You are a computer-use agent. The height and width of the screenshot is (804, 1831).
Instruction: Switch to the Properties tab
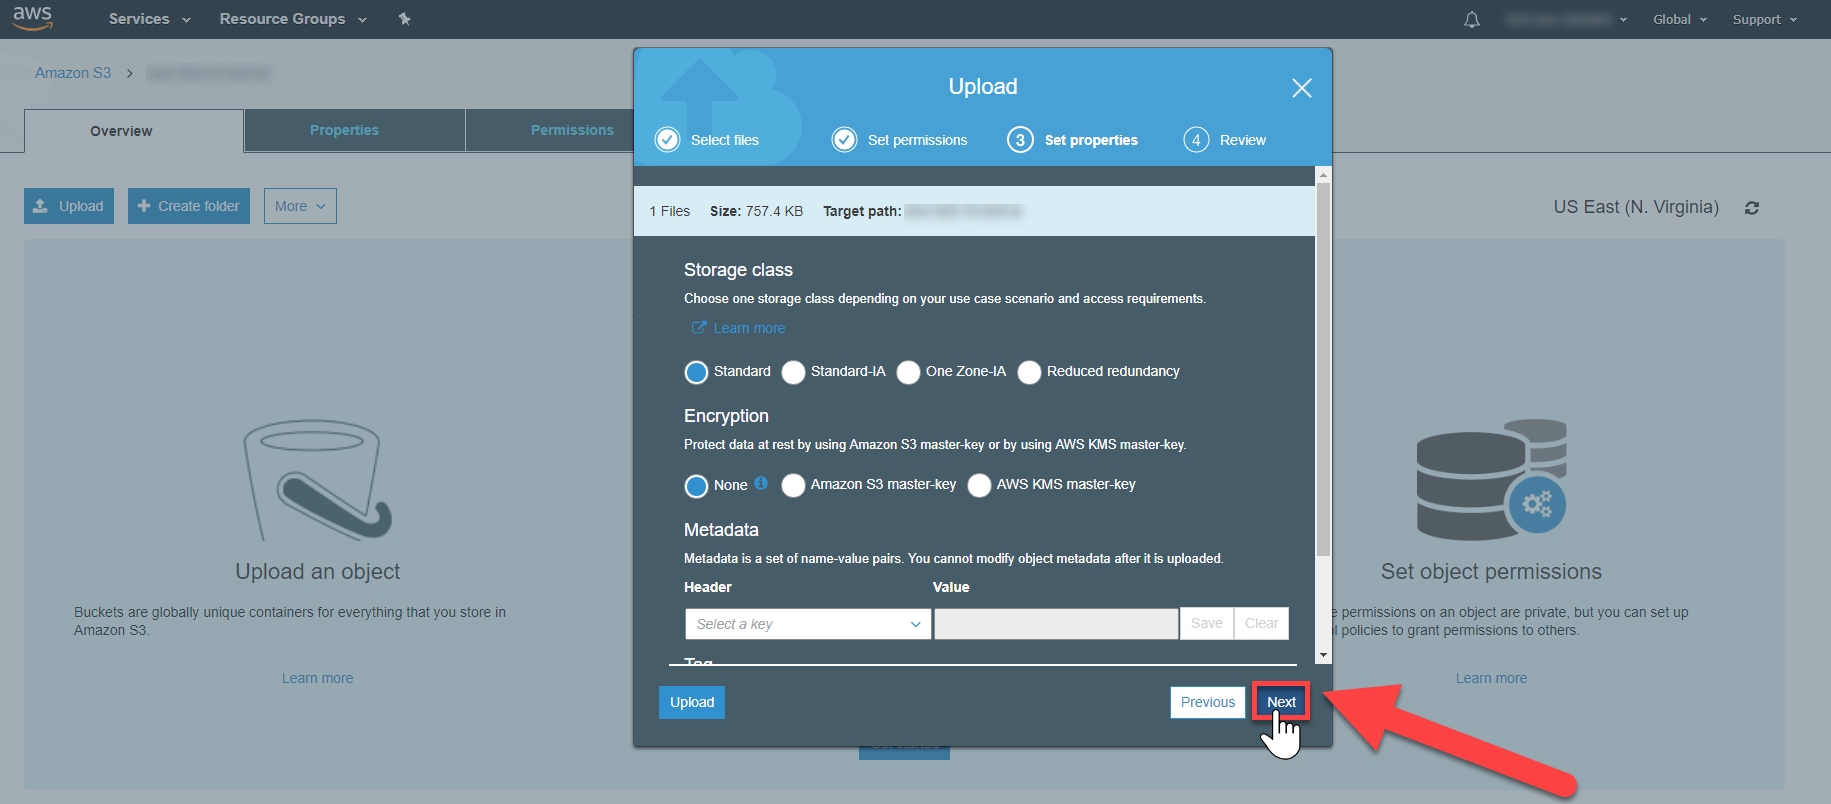(344, 130)
